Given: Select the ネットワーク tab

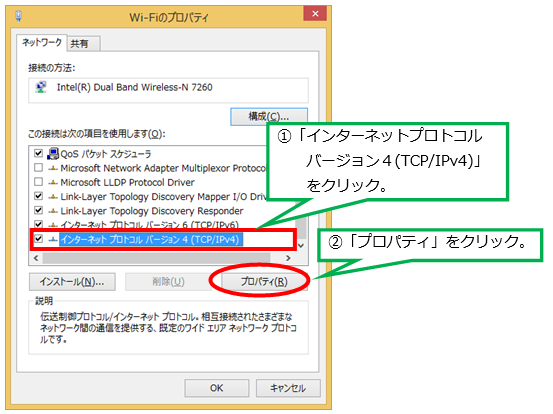Looking at the screenshot, I should point(42,43).
